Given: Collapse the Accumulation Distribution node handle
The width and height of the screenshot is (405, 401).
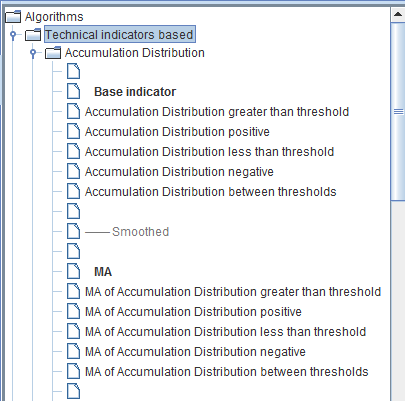Looking at the screenshot, I should pyautogui.click(x=33, y=53).
